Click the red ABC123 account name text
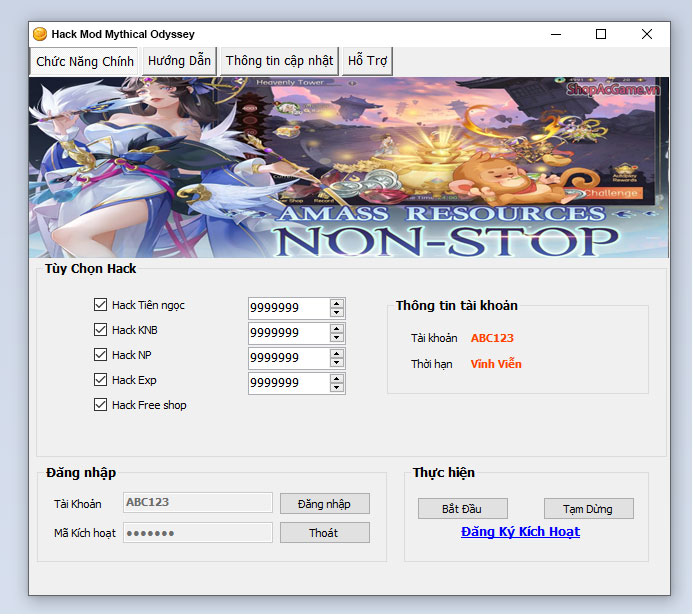Viewport: 693px width, 616px height. click(x=492, y=338)
